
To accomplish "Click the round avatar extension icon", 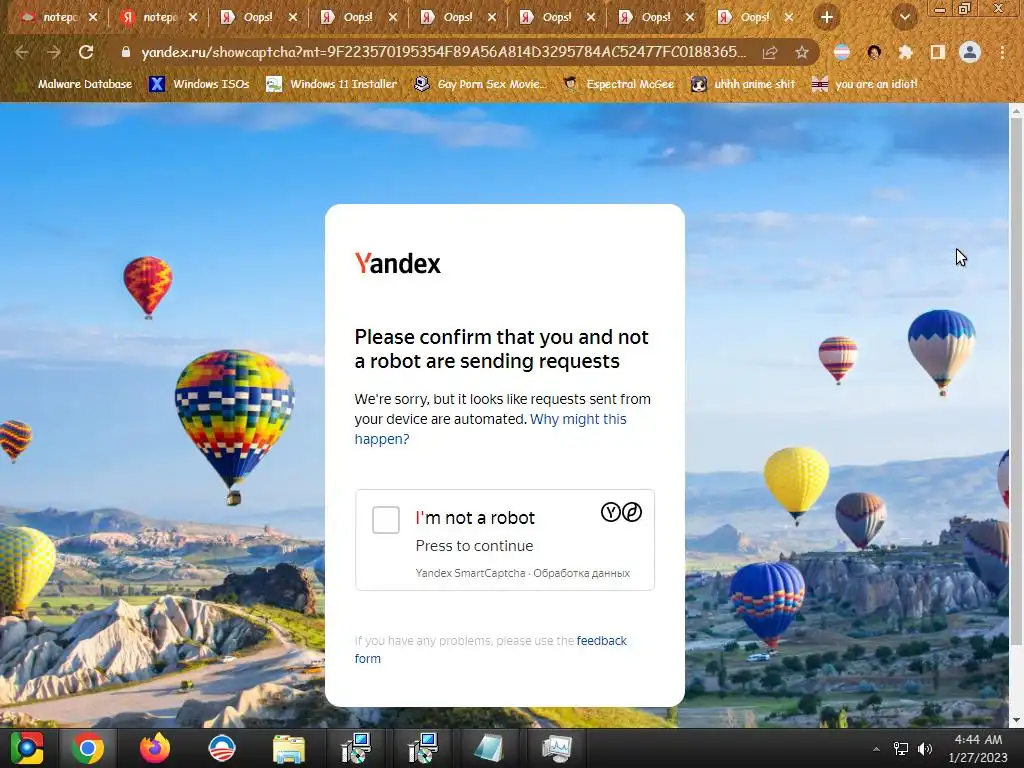I will point(874,52).
